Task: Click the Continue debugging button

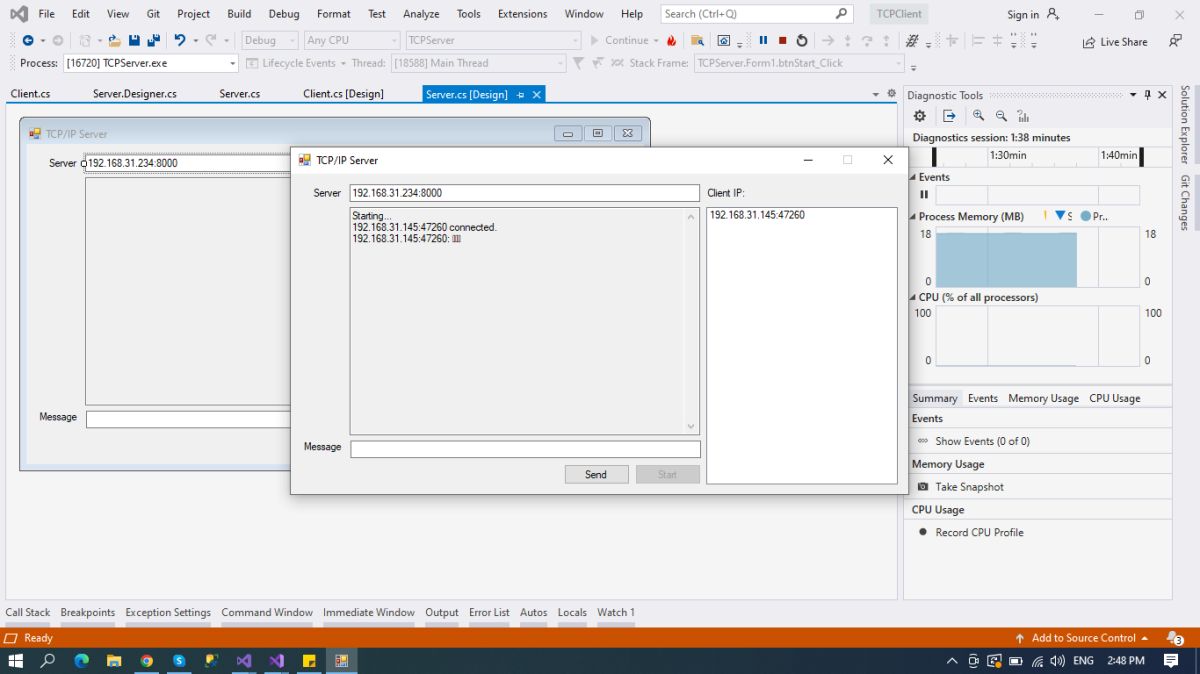Action: click(624, 41)
